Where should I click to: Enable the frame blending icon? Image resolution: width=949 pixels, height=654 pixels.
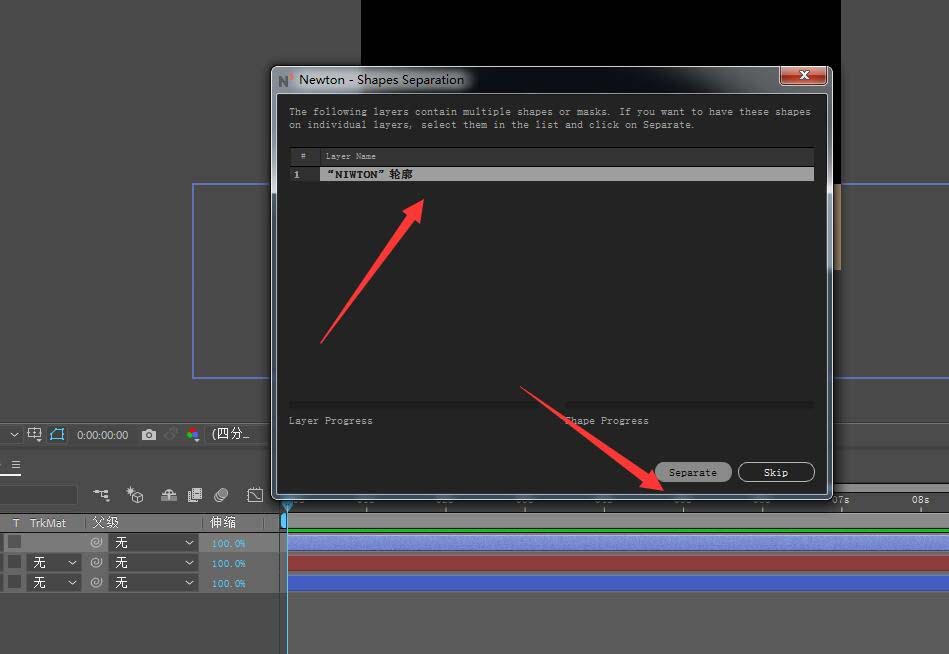[x=195, y=495]
